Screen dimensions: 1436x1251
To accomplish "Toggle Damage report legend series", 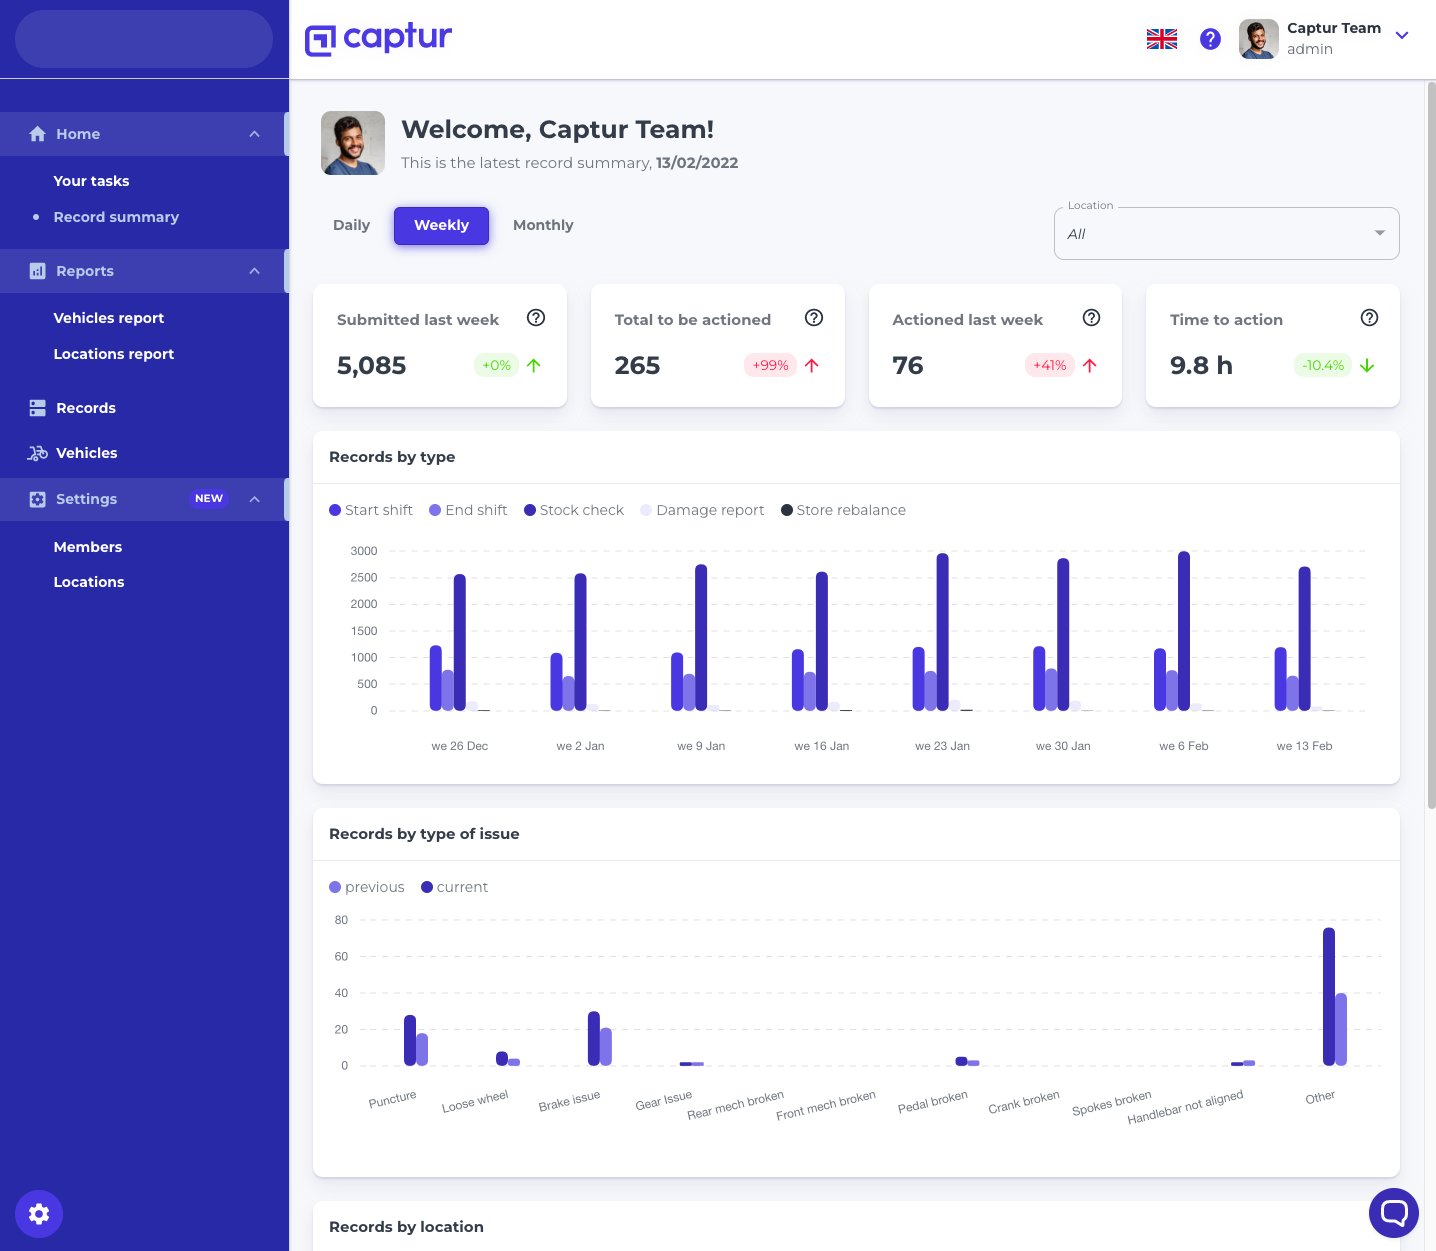I will pyautogui.click(x=702, y=510).
